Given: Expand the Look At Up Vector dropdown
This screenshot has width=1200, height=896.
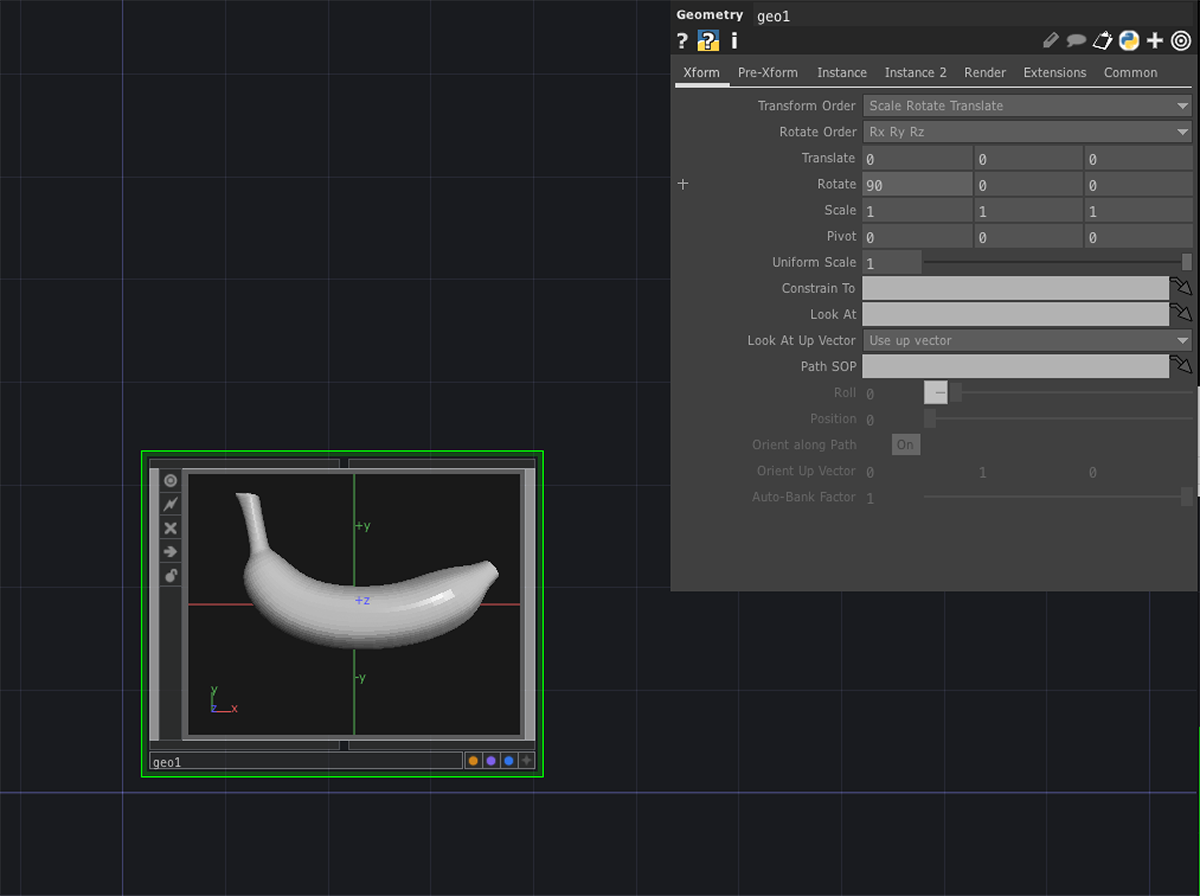Looking at the screenshot, I should pos(1027,341).
